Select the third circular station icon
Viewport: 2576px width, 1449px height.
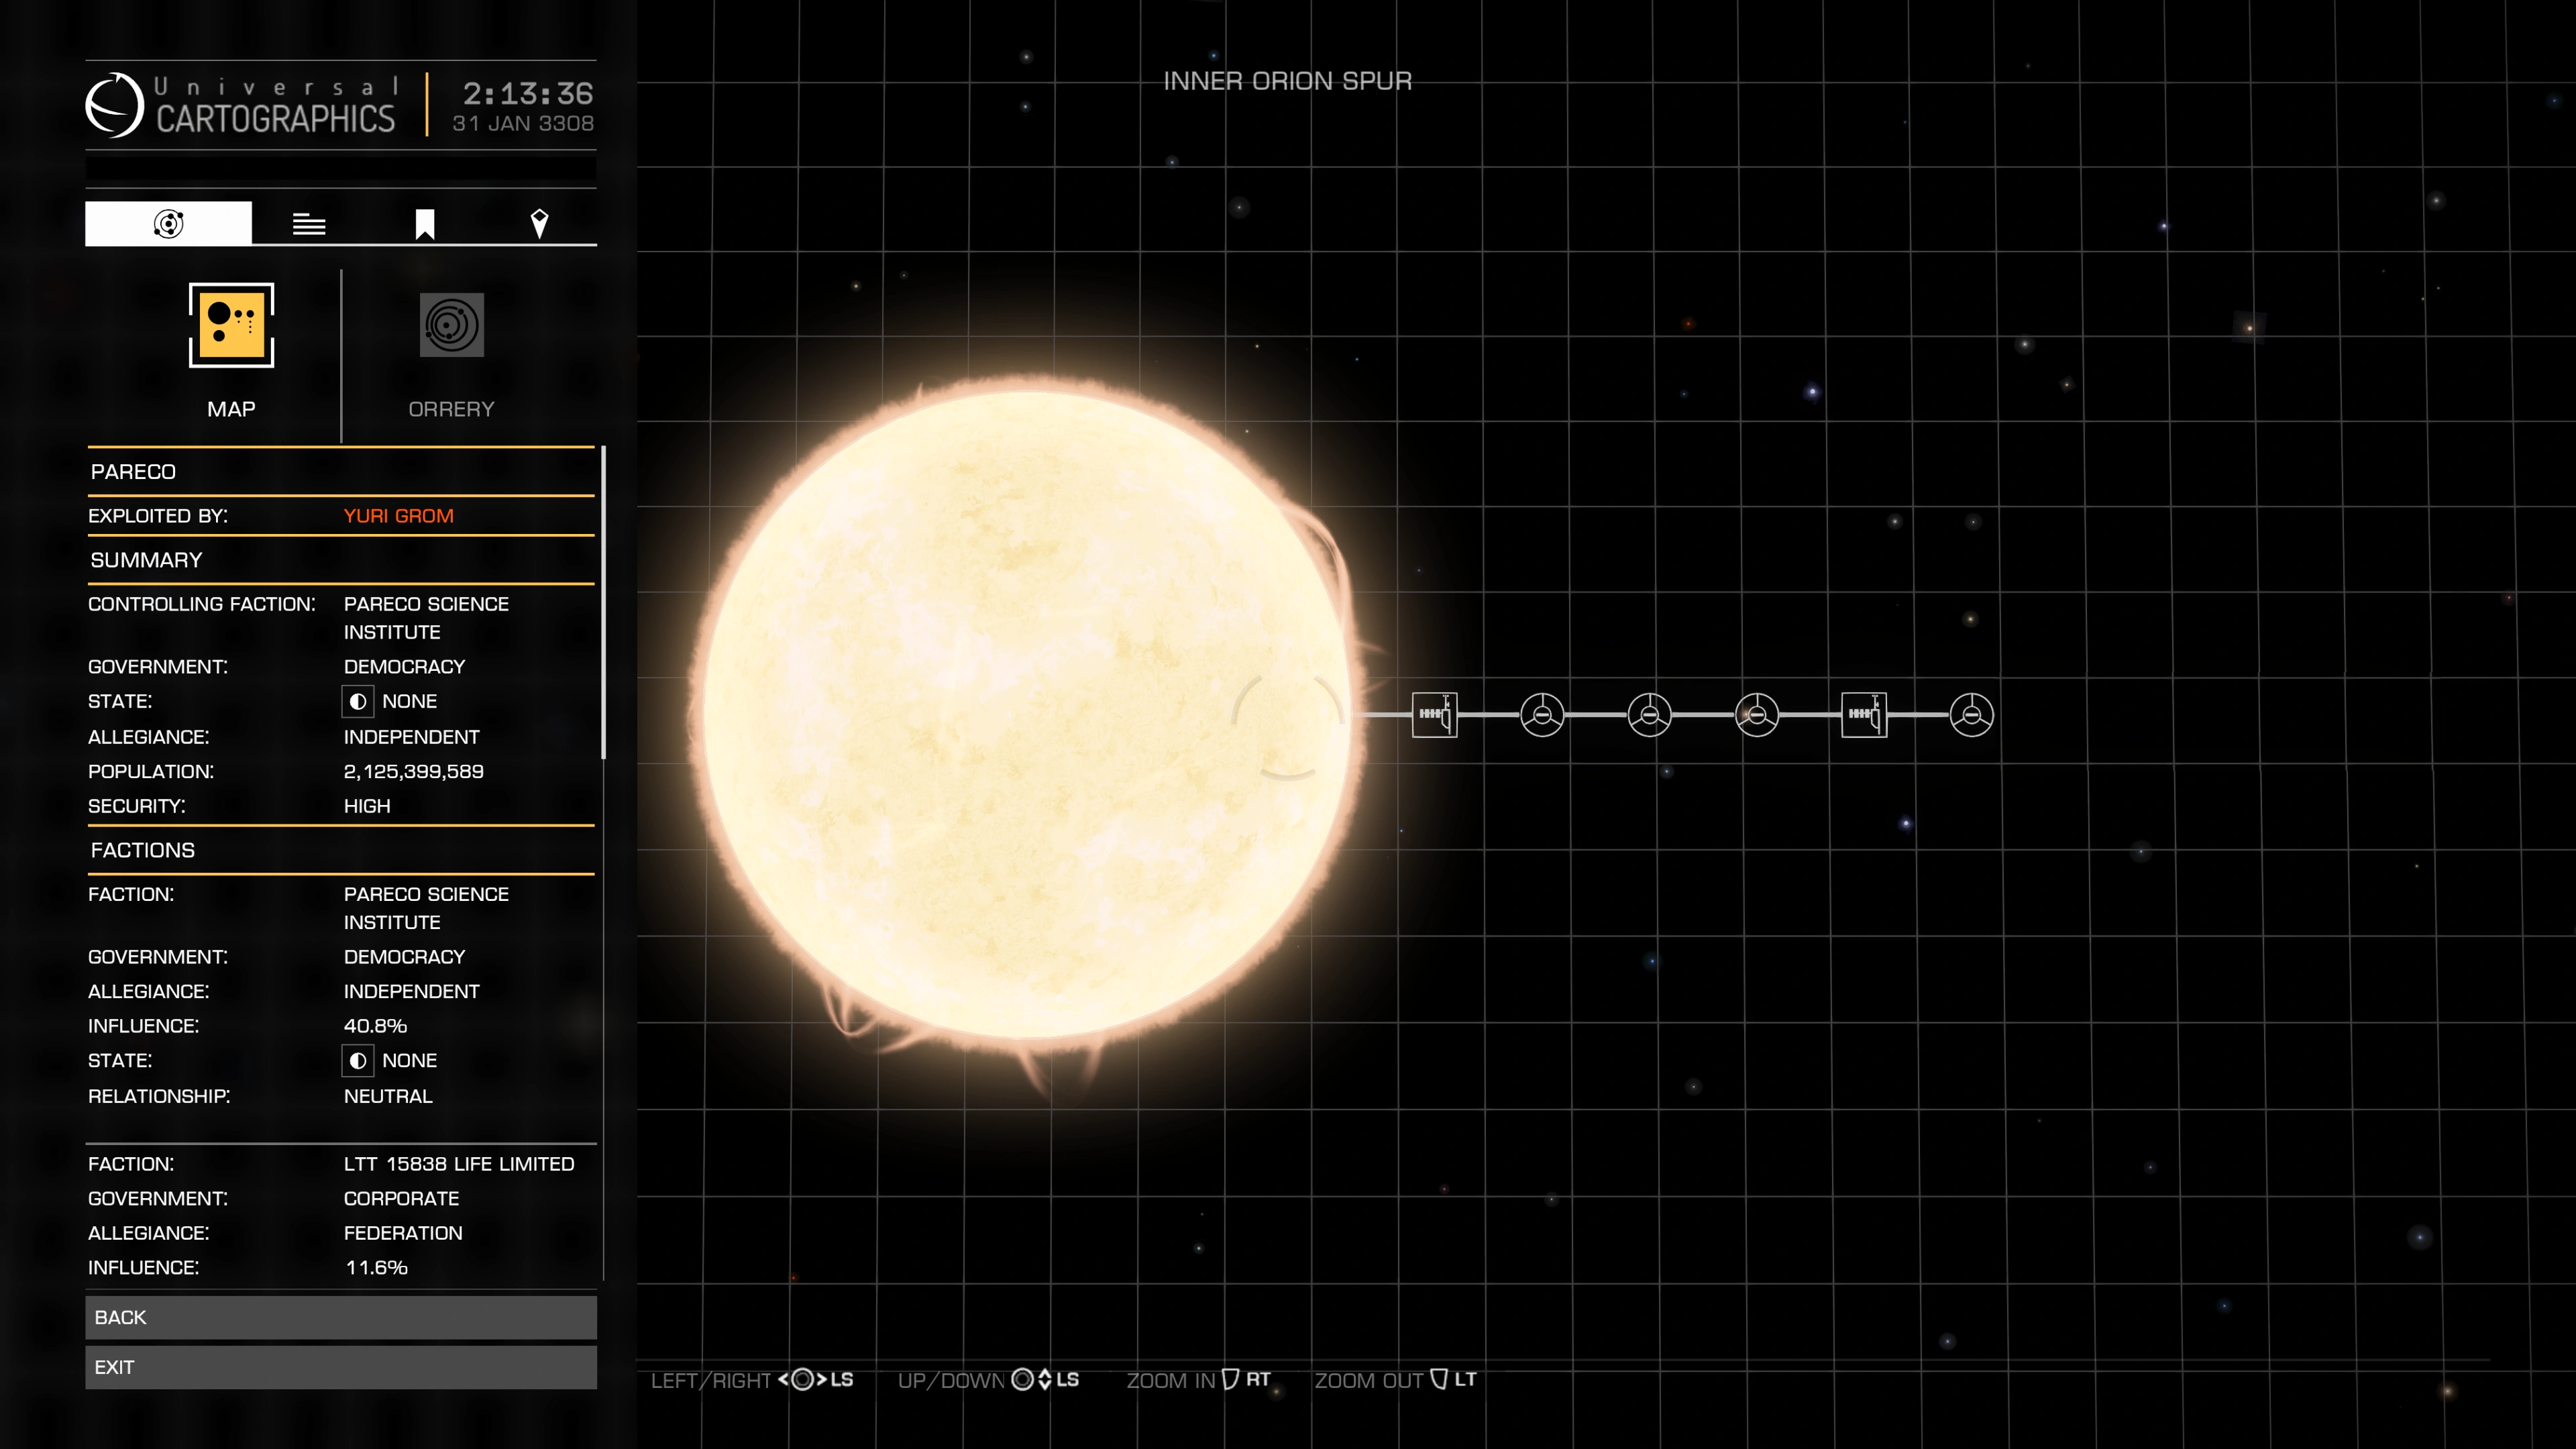pyautogui.click(x=1757, y=715)
